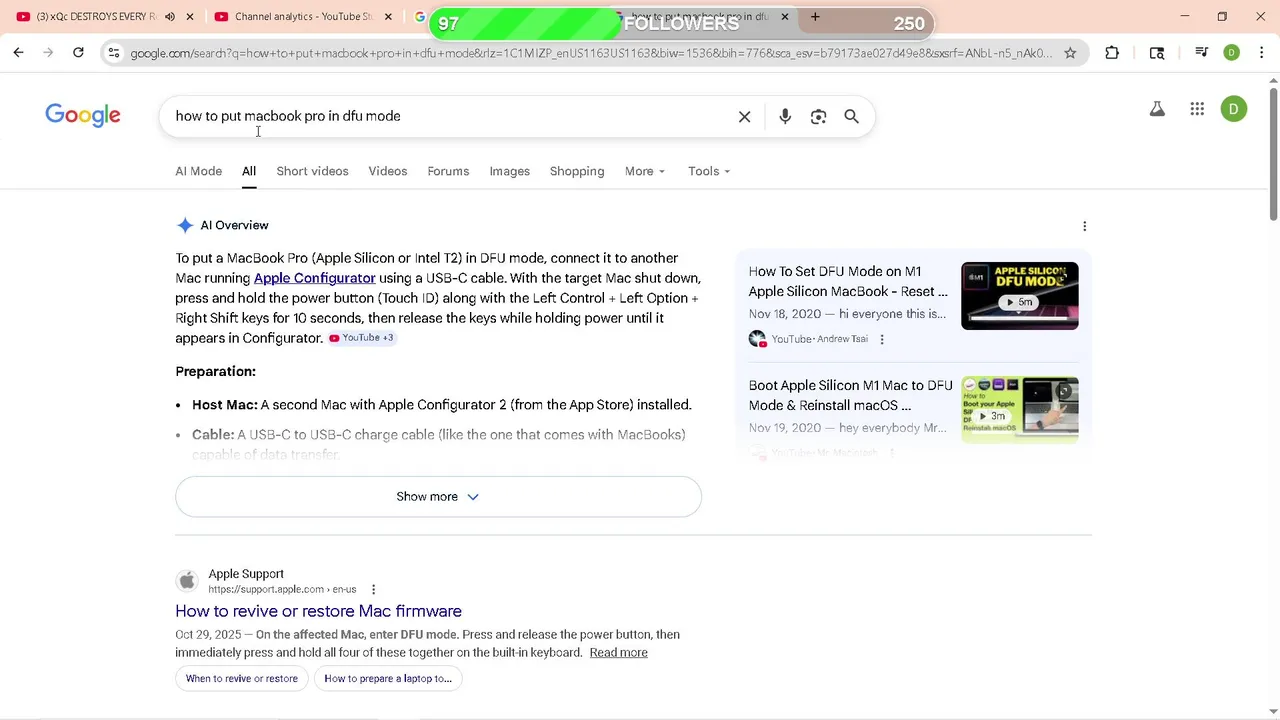Open the Chrome three-dot menu

pyautogui.click(x=1261, y=53)
